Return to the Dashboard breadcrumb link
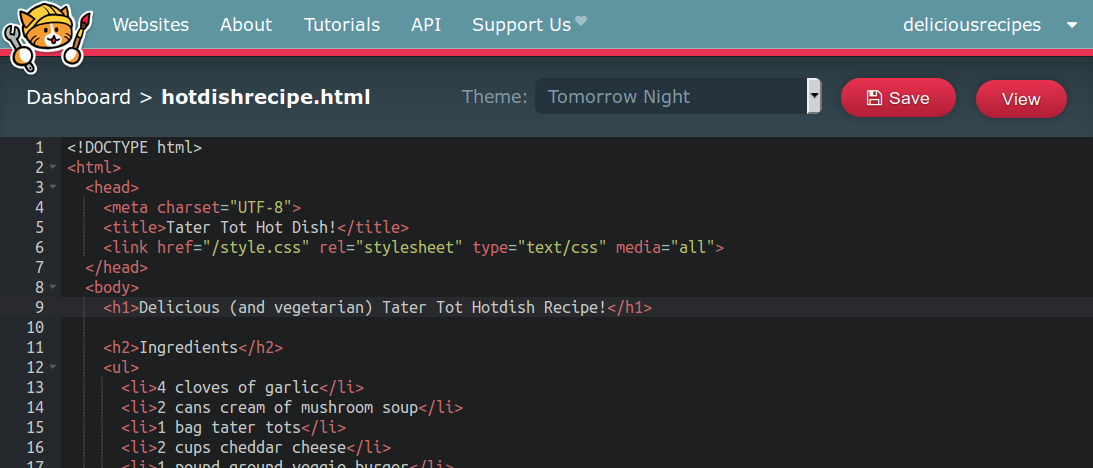This screenshot has width=1093, height=468. (79, 97)
